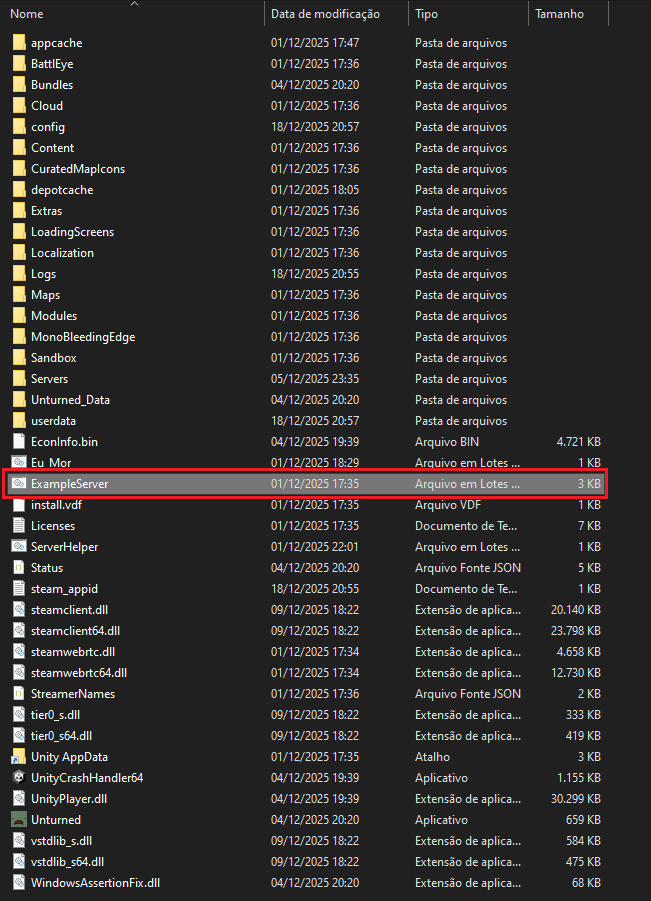The height and width of the screenshot is (901, 651).
Task: Click the ServerHelper batch file icon
Action: (x=19, y=546)
